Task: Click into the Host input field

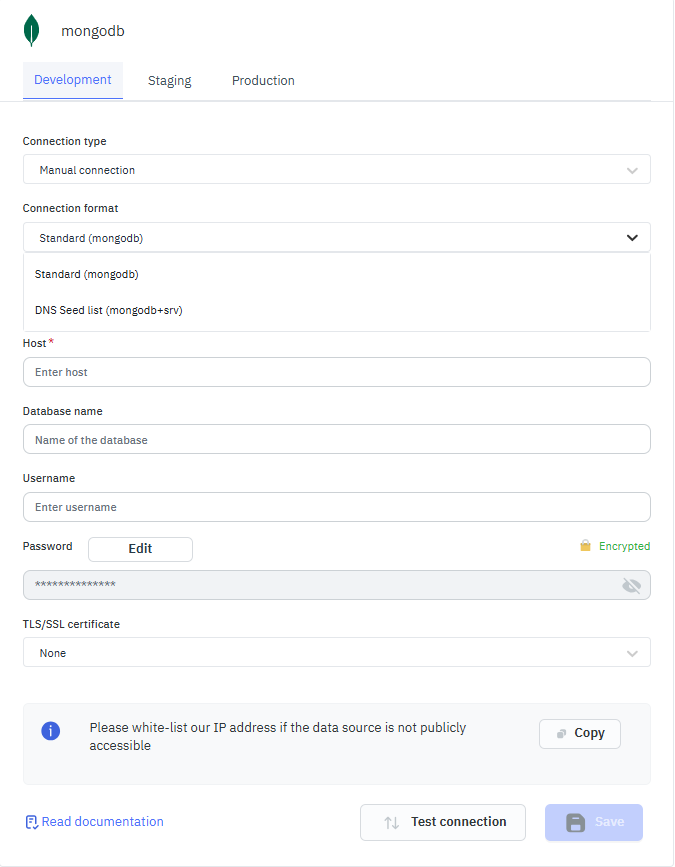Action: [336, 372]
